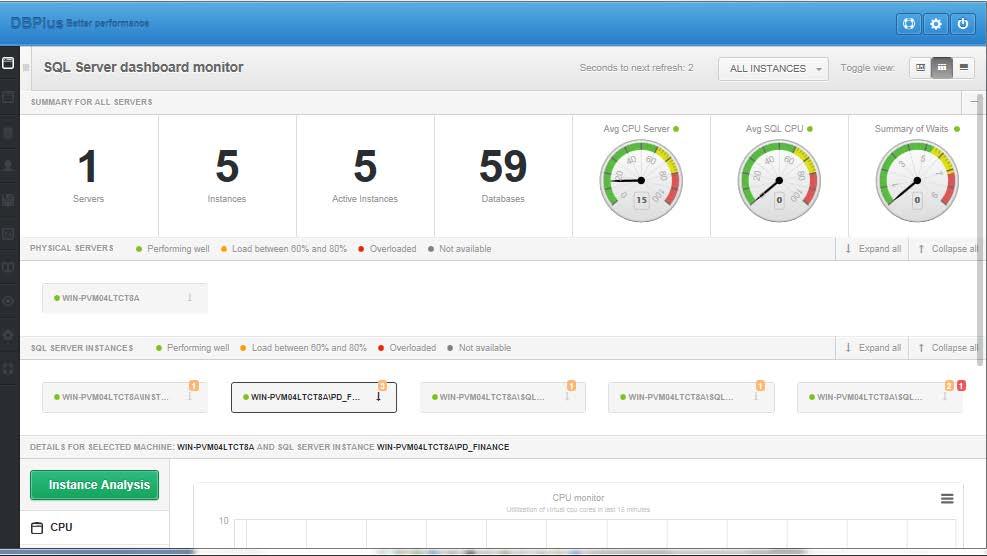
Task: Click the Instance Analysis green button
Action: point(94,485)
